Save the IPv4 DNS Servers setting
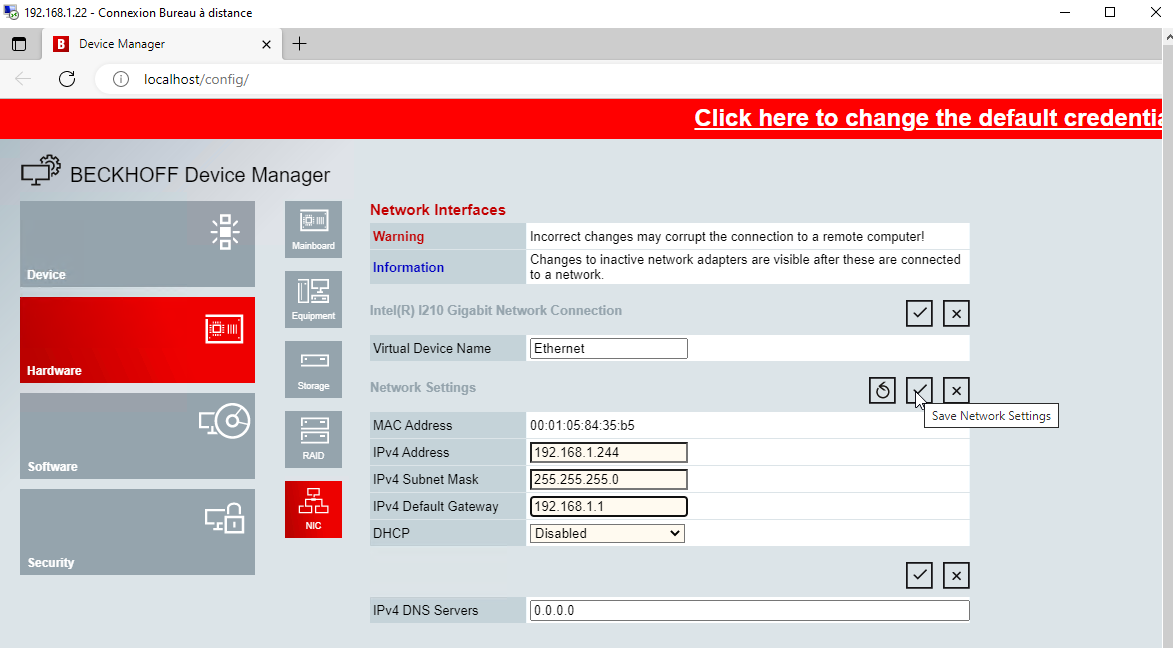1173x648 pixels. [x=919, y=575]
